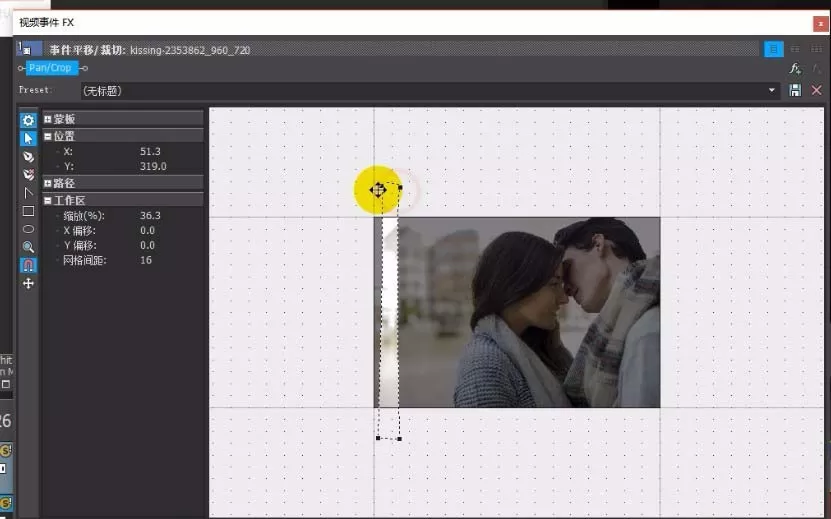
Task: Edit the Y 偏移 value 0.0
Action: click(147, 245)
